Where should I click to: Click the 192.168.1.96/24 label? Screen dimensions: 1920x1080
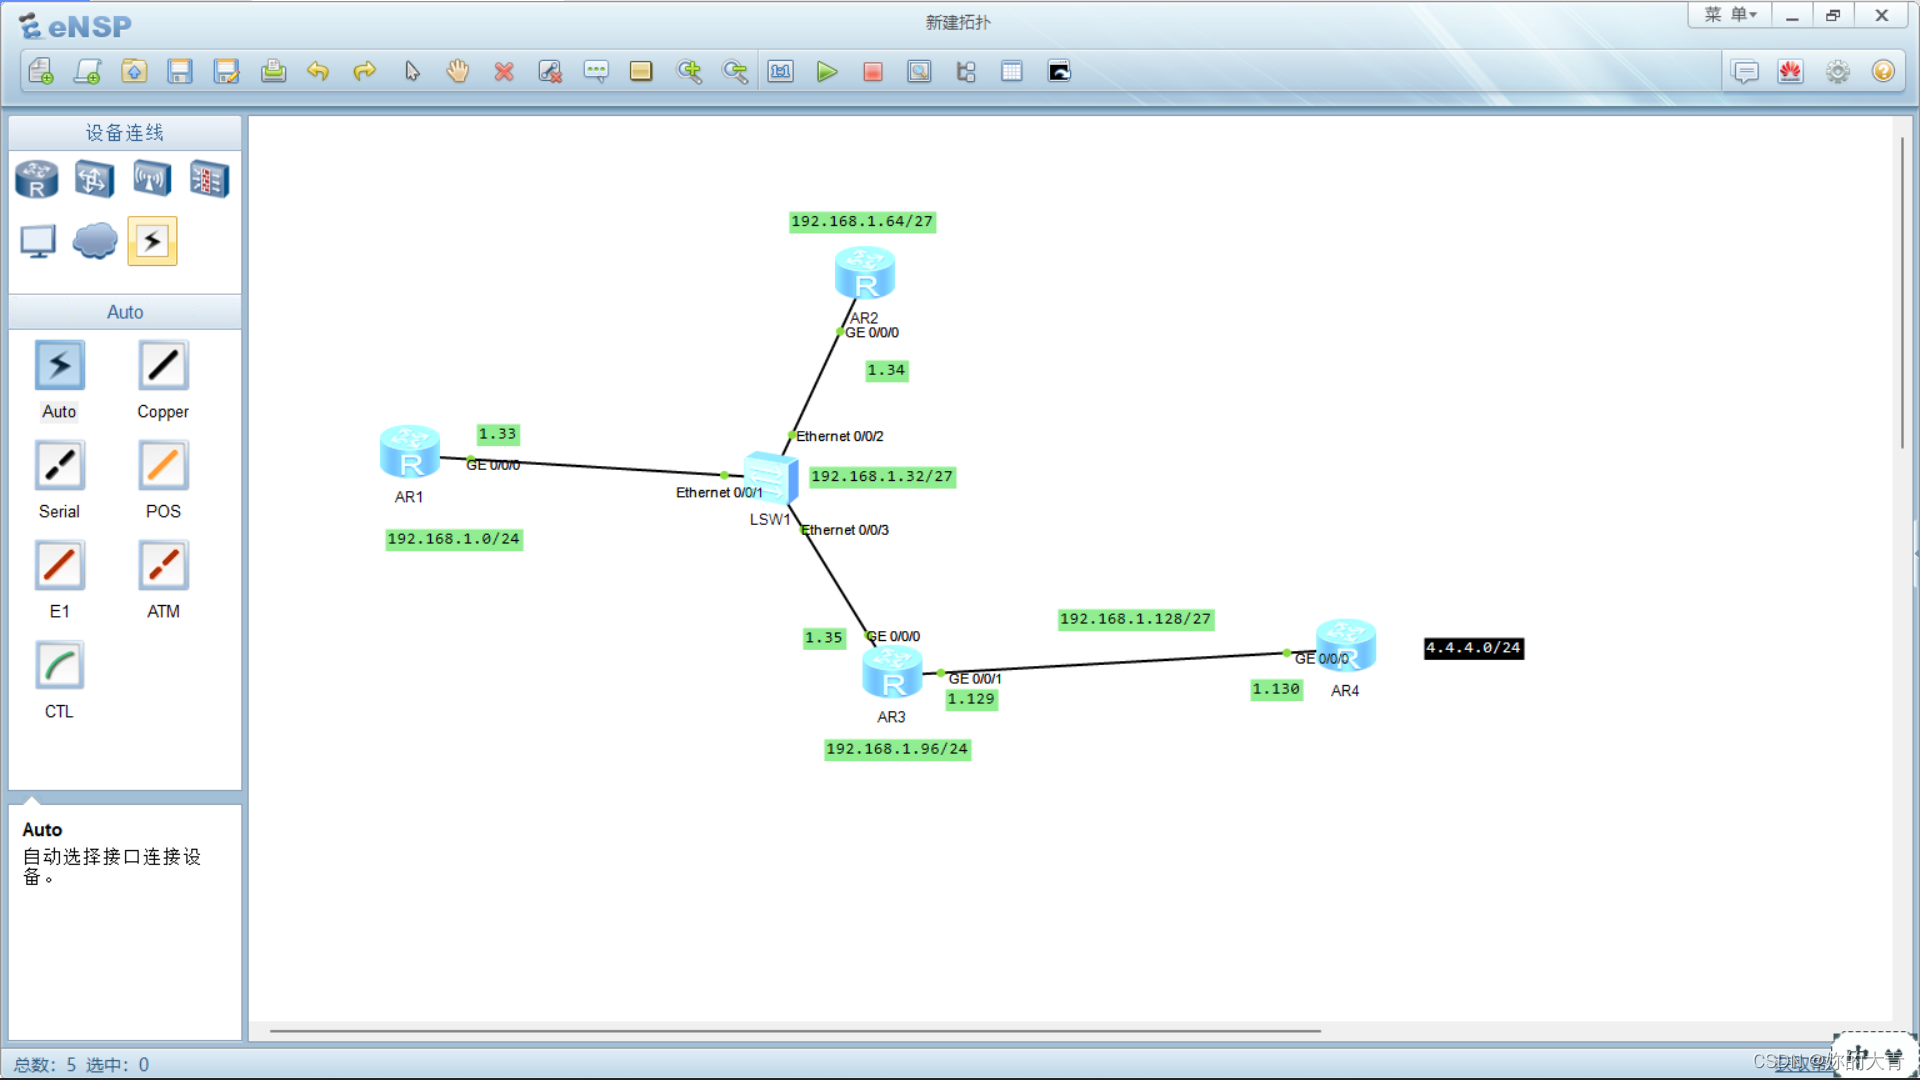coord(897,749)
